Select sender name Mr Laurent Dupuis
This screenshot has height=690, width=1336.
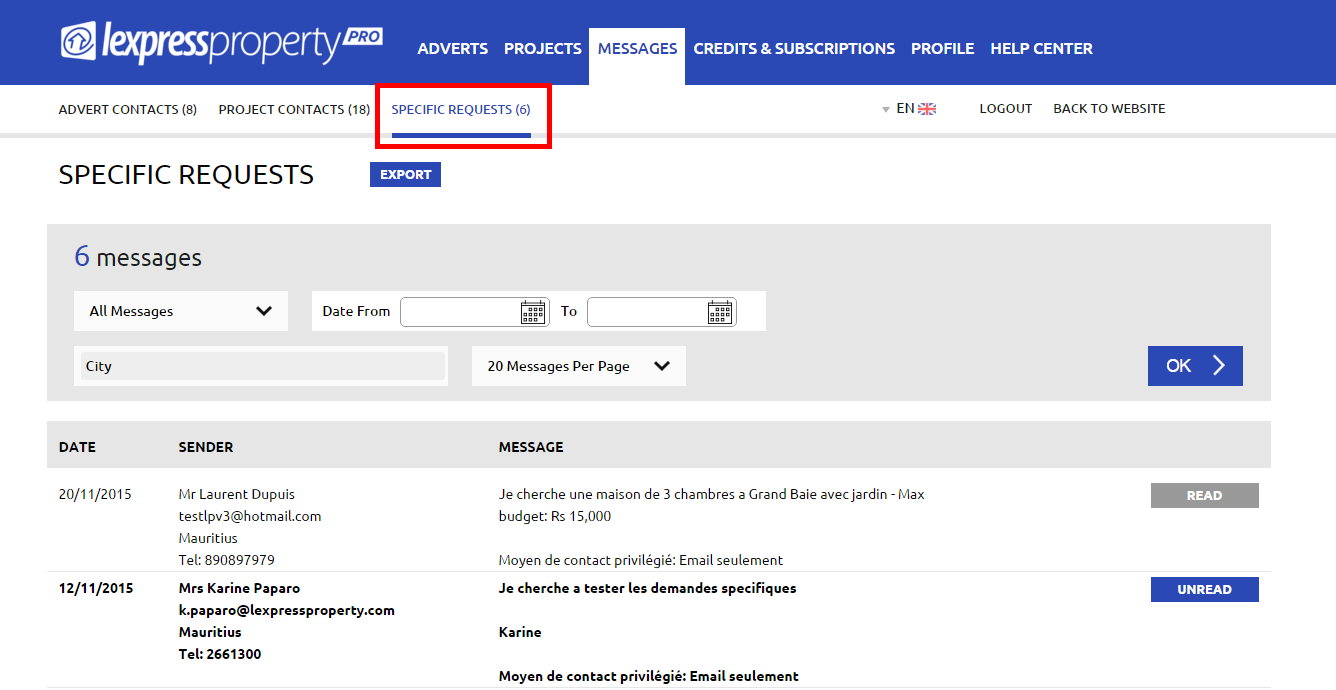237,494
